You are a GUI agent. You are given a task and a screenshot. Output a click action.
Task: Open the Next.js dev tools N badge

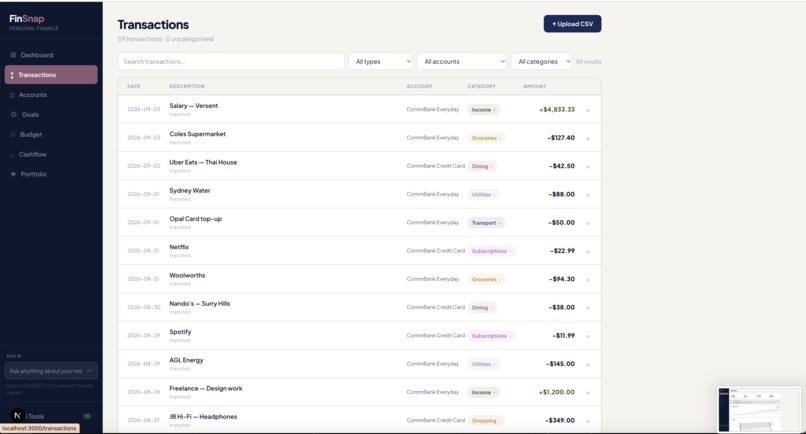(x=17, y=415)
